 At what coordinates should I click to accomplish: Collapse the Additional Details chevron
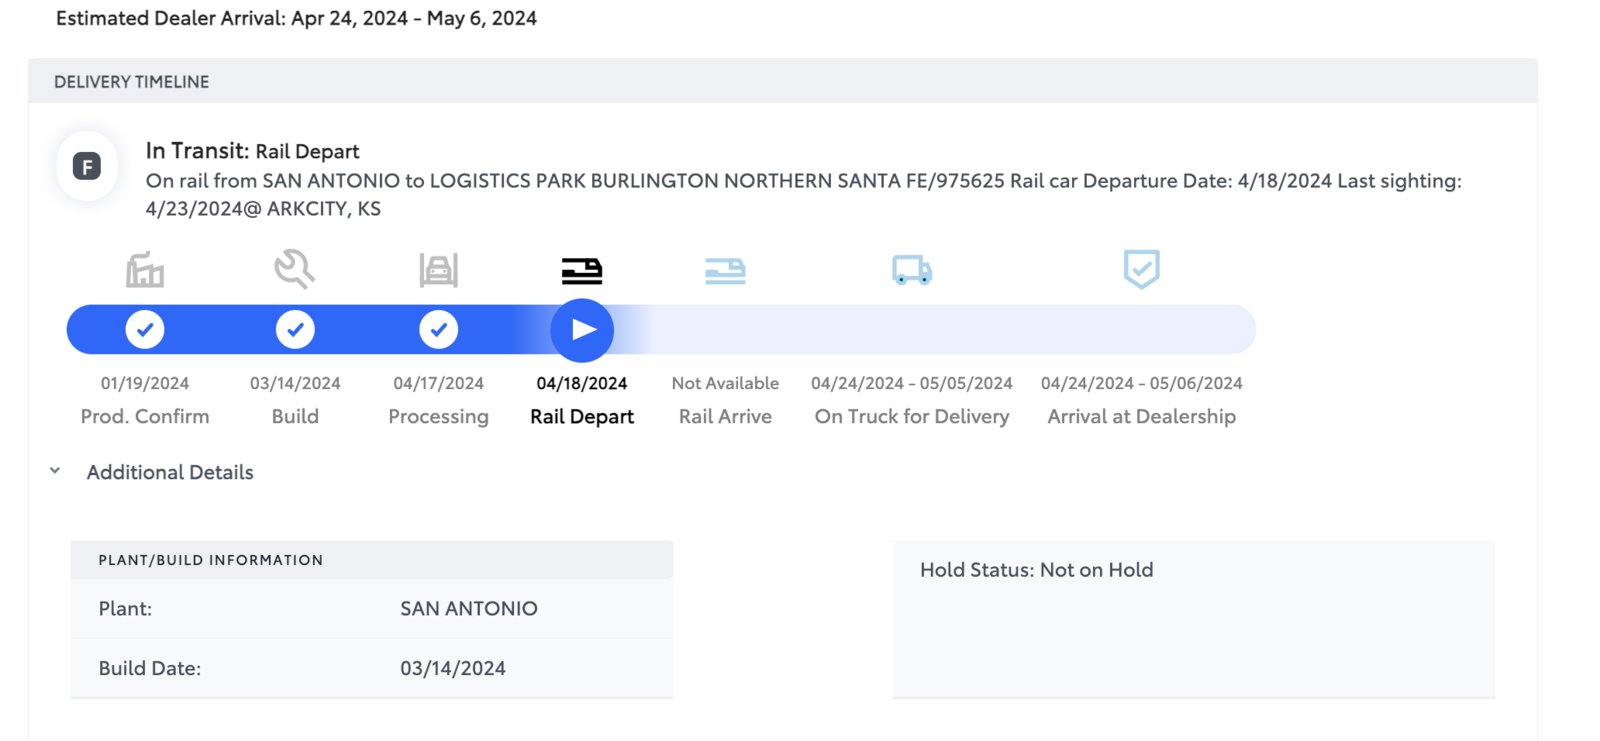pos(55,471)
